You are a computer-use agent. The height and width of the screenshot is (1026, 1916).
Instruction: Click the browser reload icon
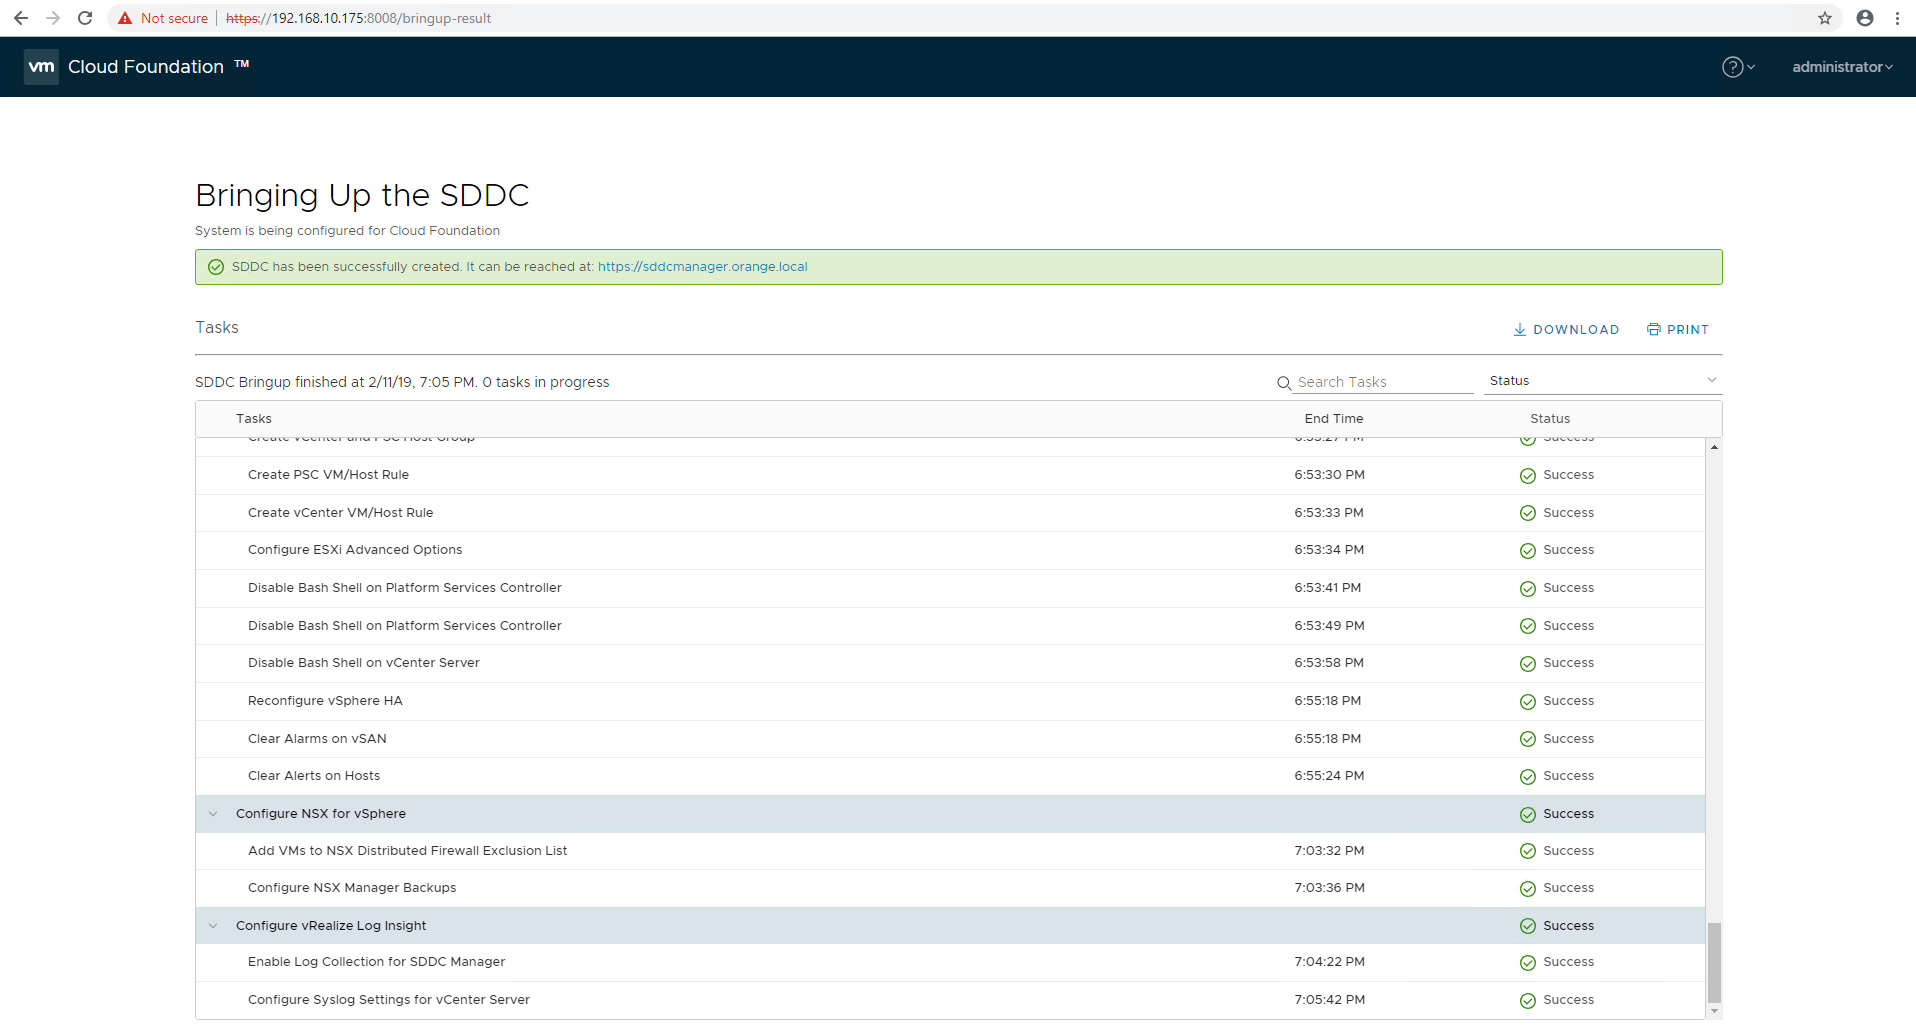[x=85, y=18]
